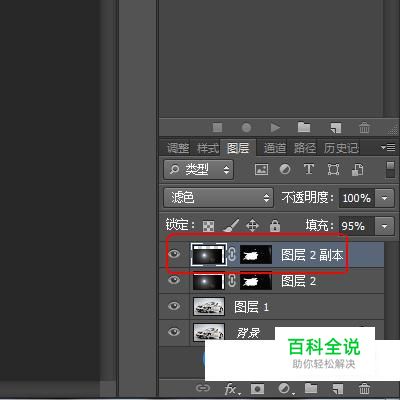Hide the 背景 layer
Viewport: 400px width, 400px height.
pyautogui.click(x=174, y=332)
